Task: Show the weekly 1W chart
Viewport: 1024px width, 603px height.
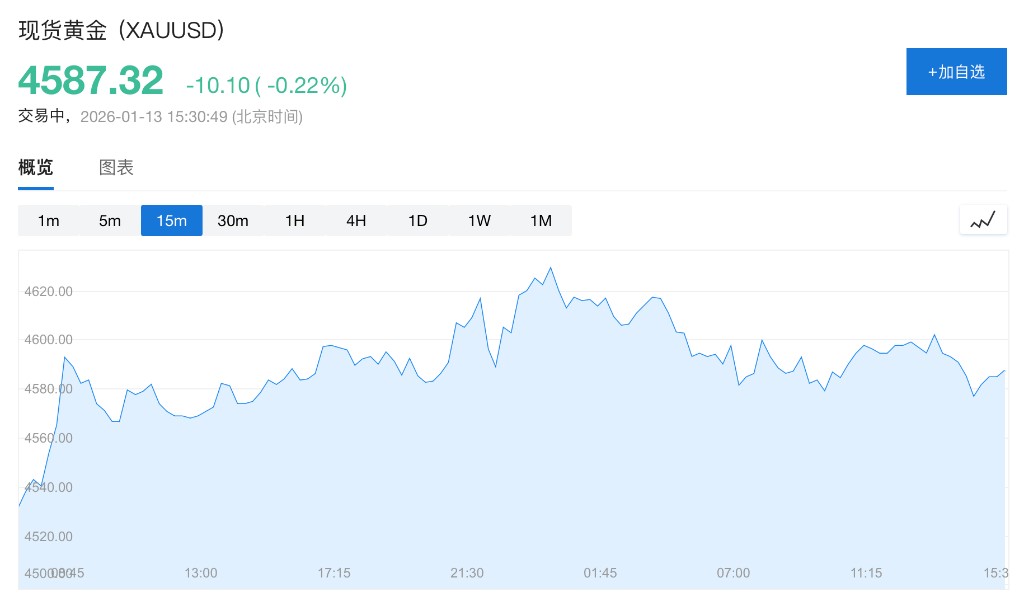Action: click(x=479, y=220)
